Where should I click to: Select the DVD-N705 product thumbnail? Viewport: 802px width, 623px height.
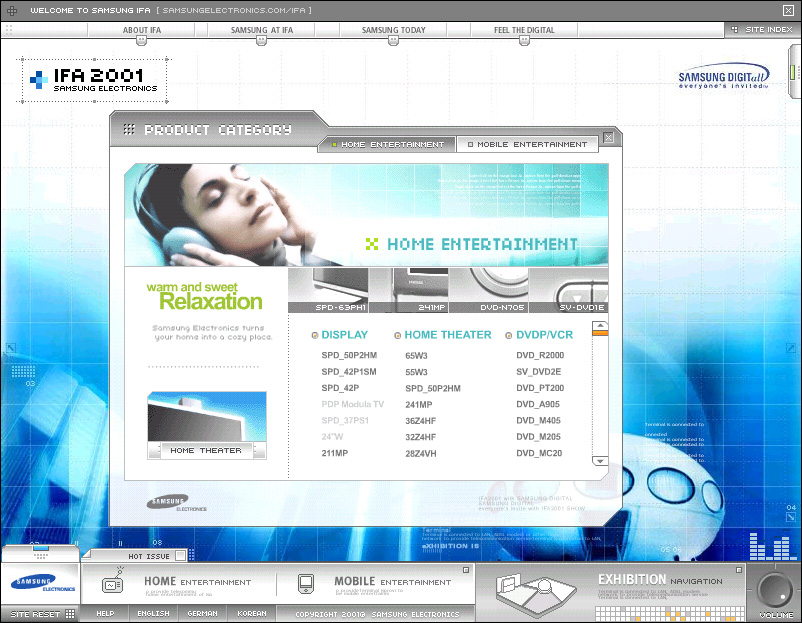[488, 290]
